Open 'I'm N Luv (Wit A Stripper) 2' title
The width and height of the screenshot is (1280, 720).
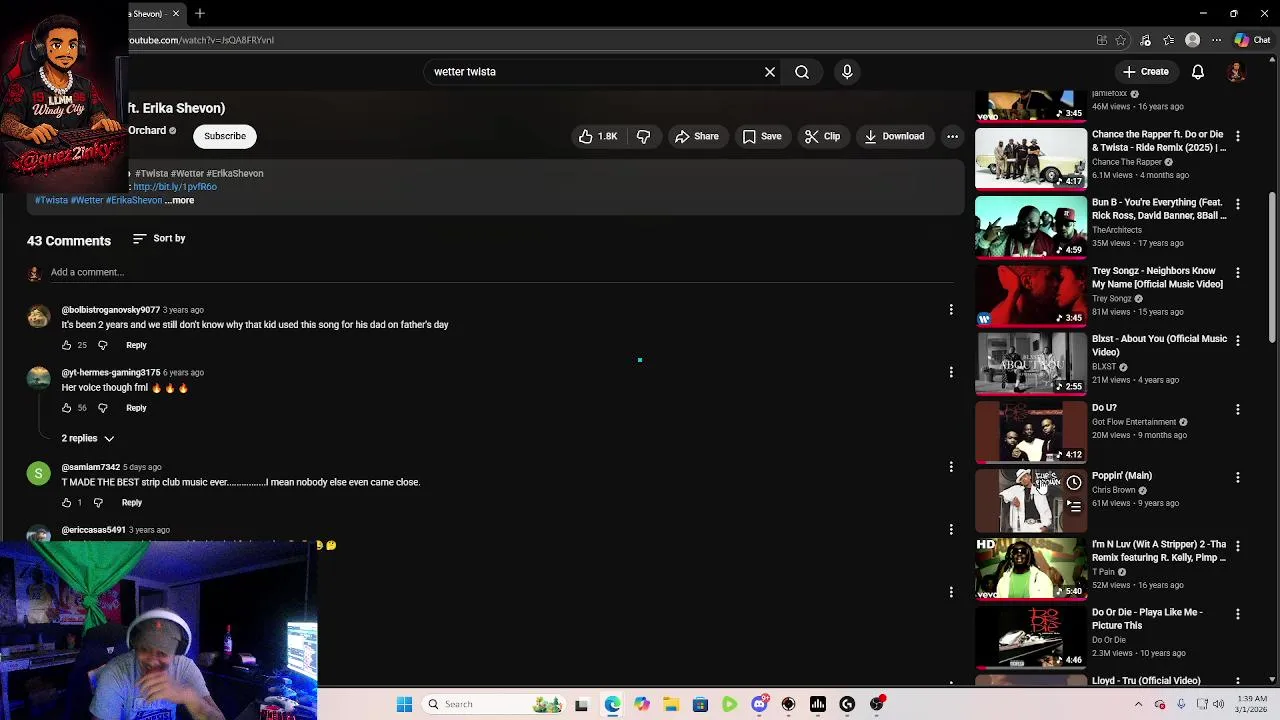coord(1159,551)
